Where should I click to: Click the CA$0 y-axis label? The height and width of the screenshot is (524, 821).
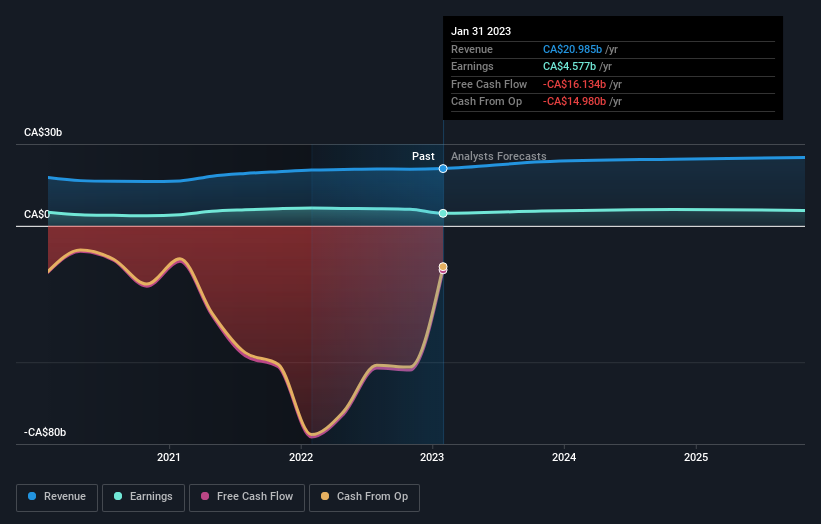[37, 214]
